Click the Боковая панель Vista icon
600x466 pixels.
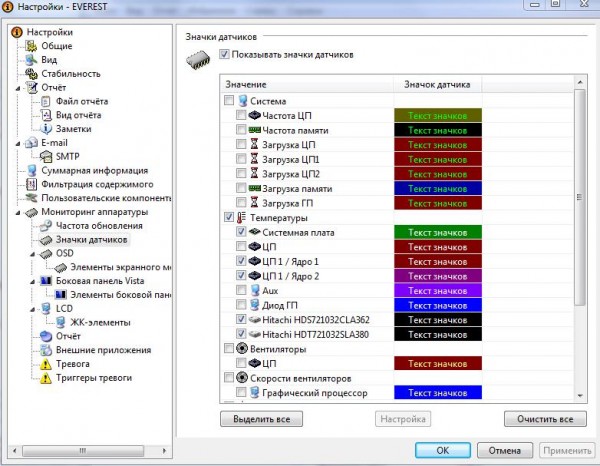[x=32, y=282]
